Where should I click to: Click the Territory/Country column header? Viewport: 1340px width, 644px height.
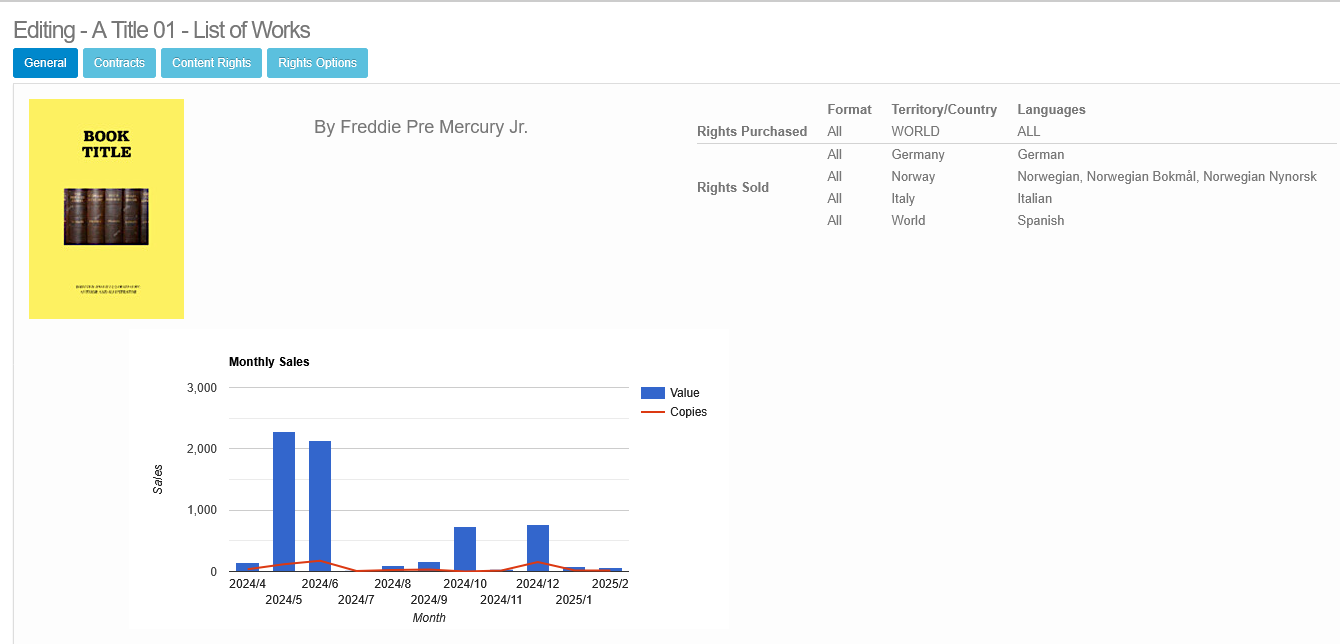(944, 110)
